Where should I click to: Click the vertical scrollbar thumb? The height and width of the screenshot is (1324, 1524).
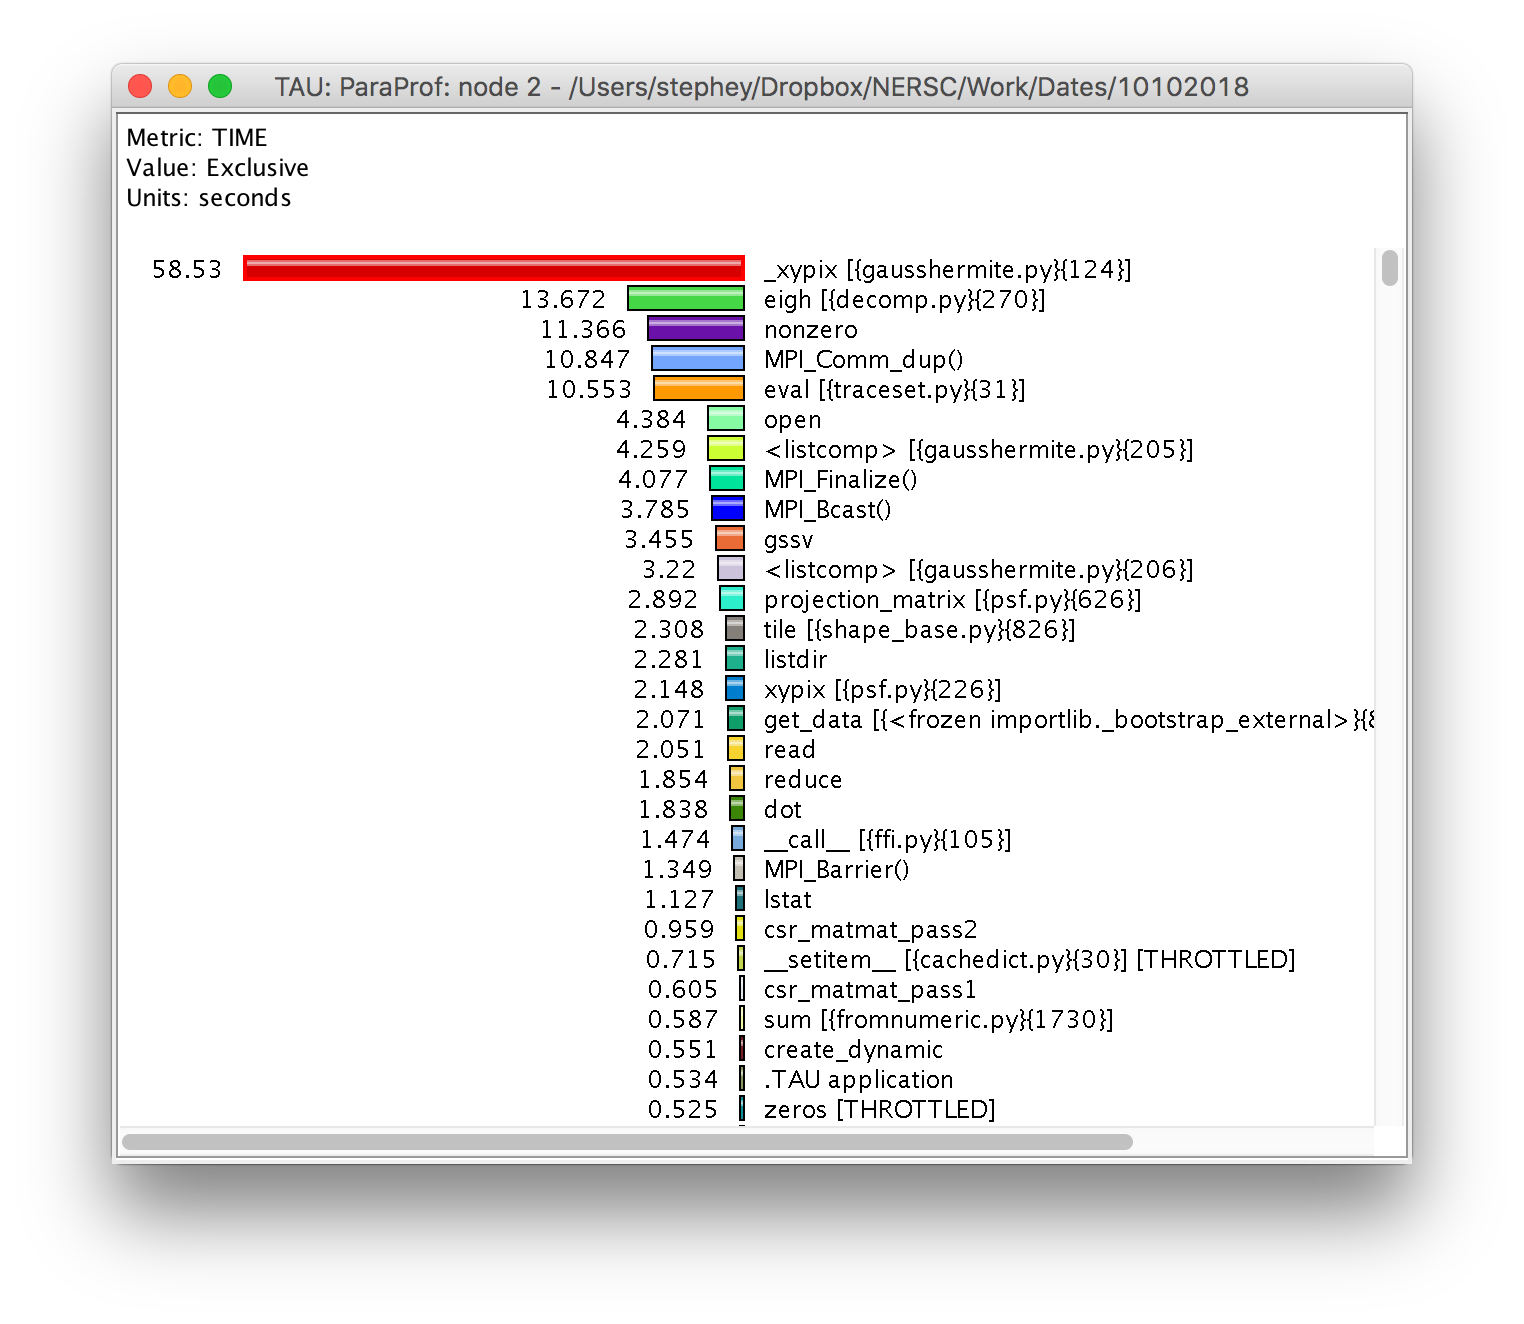[1389, 268]
